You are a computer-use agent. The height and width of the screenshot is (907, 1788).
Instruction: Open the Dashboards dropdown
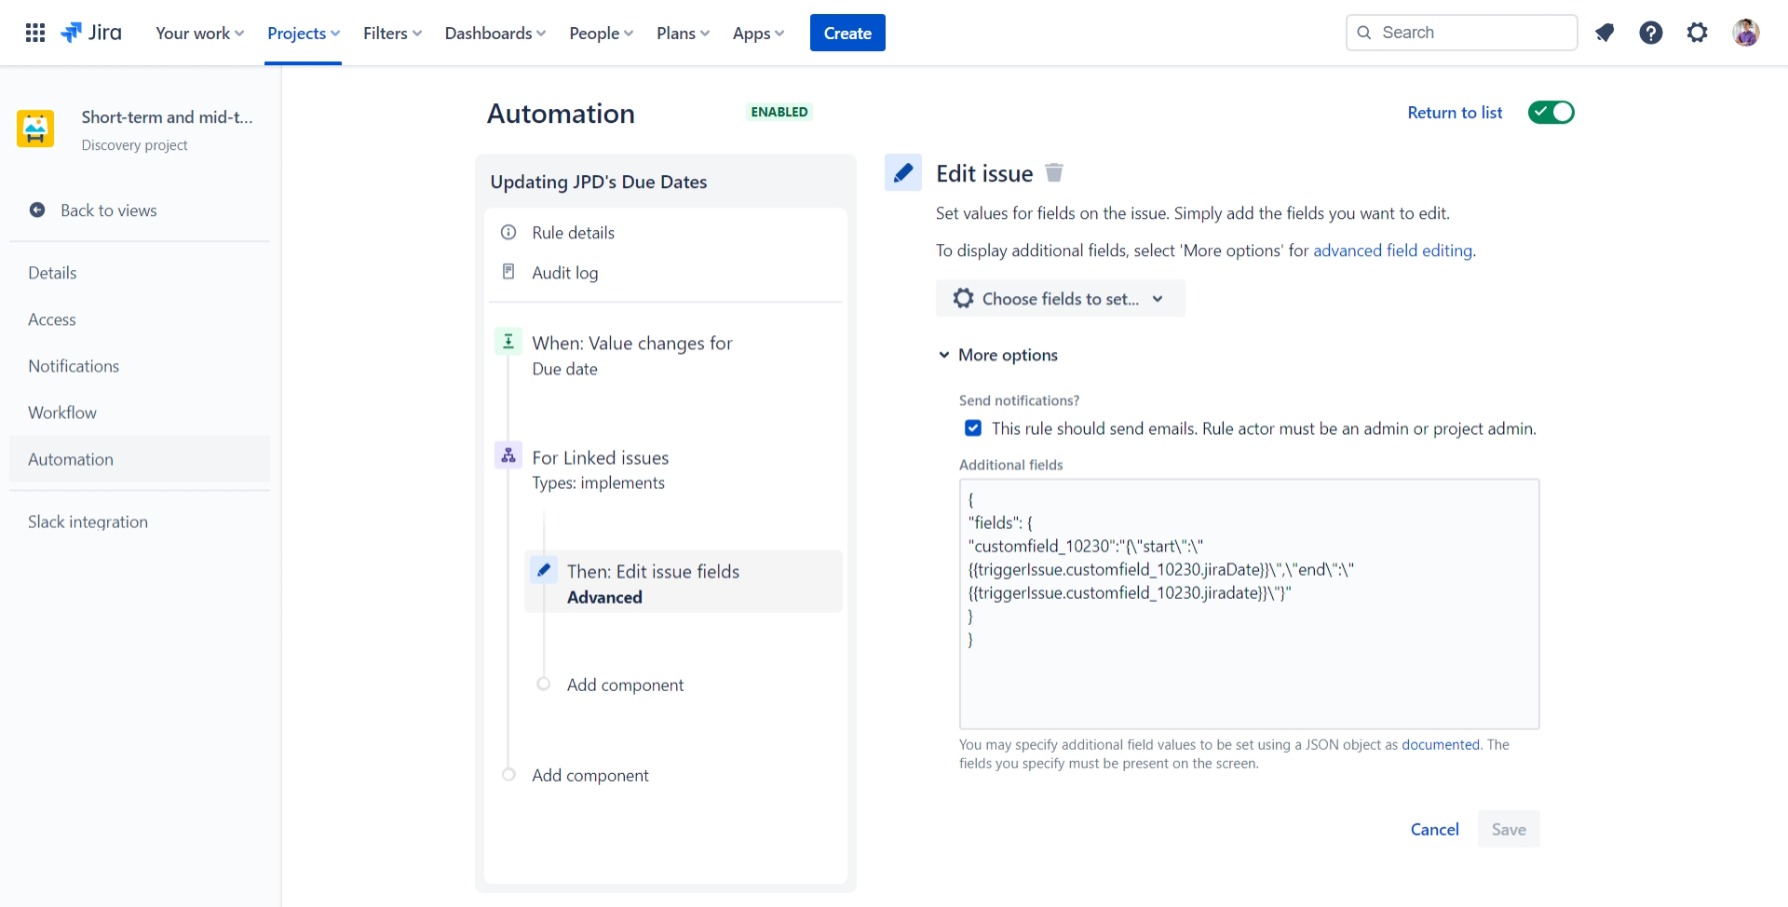pyautogui.click(x=494, y=32)
